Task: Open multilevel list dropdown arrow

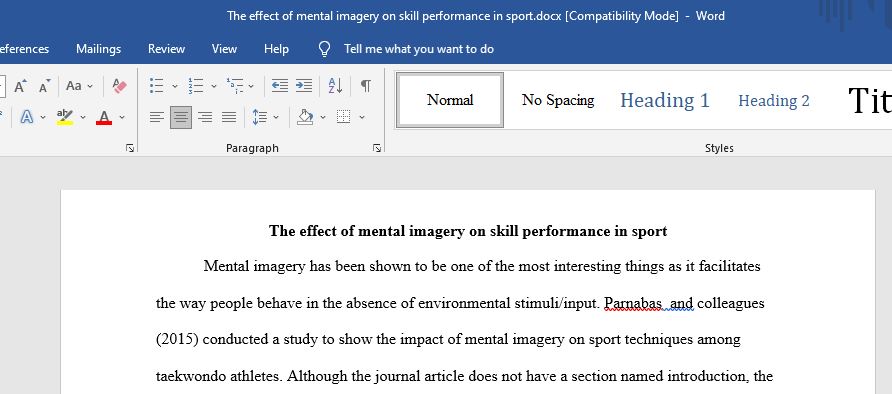Action: coord(251,86)
